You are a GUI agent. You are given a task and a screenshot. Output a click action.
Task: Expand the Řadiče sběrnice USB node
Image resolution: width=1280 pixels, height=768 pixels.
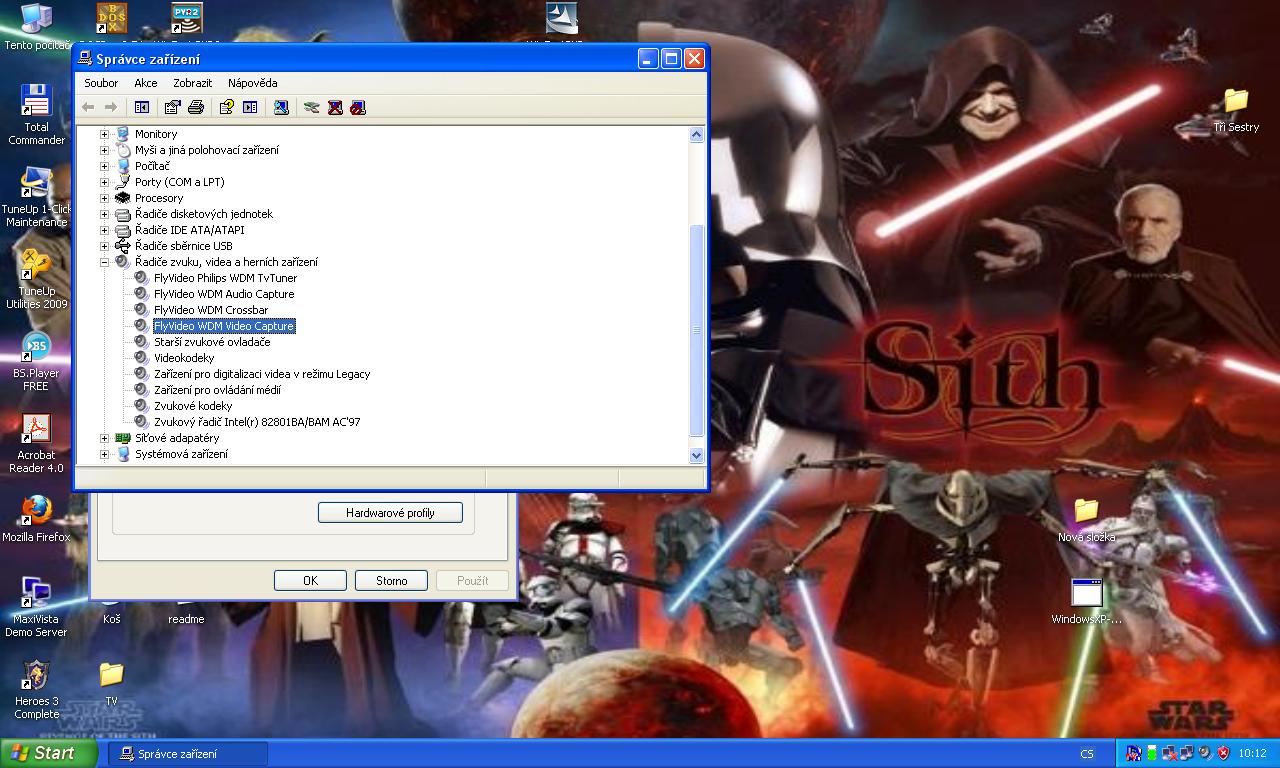tap(104, 246)
